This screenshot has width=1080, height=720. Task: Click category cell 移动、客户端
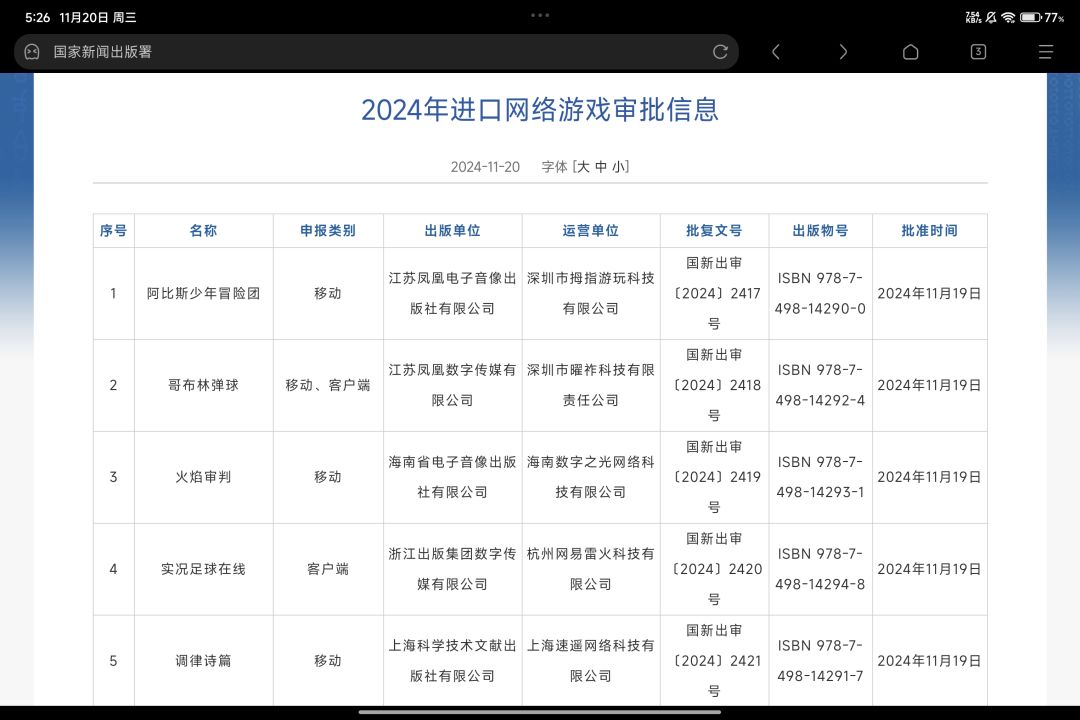coord(328,385)
